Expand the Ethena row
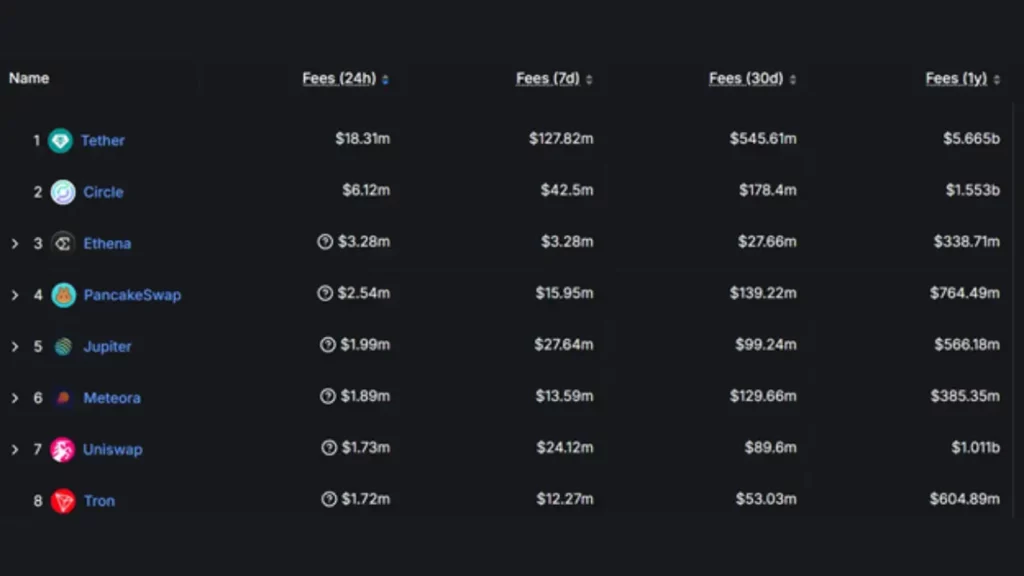Image resolution: width=1024 pixels, height=576 pixels. pos(14,244)
